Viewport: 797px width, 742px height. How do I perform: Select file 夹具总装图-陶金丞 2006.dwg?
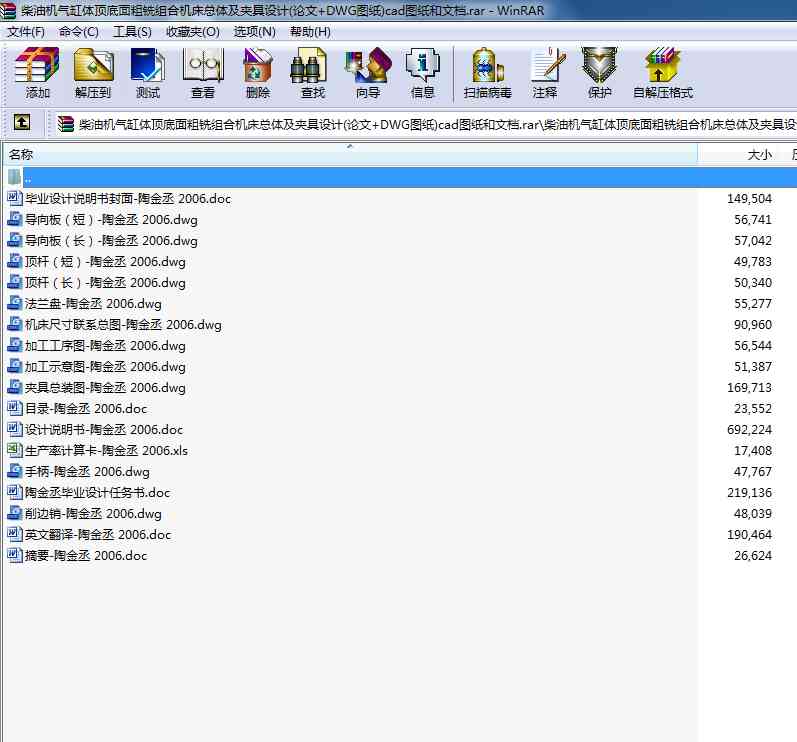click(x=105, y=388)
